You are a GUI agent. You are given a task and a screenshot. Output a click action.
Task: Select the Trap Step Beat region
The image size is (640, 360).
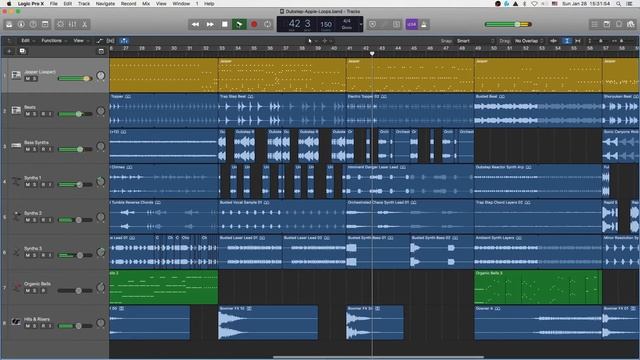point(282,111)
